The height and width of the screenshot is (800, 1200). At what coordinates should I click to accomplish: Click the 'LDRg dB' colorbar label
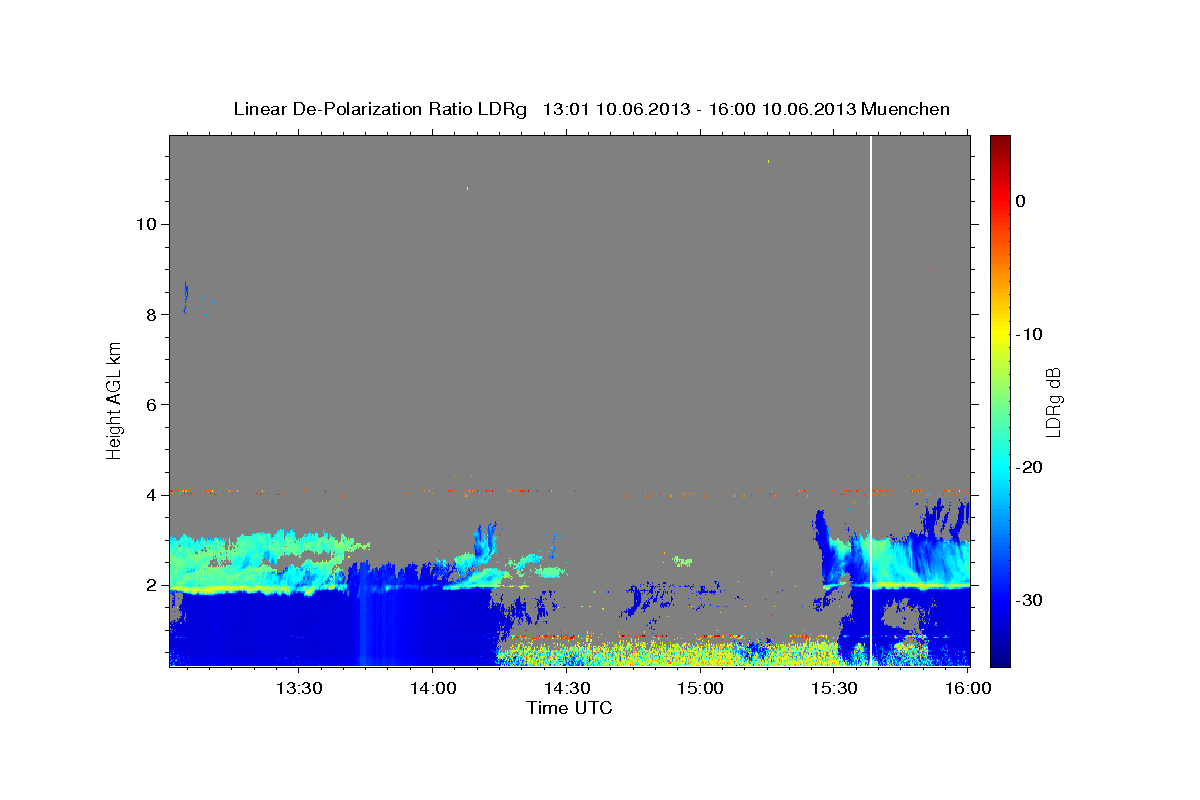[1052, 401]
